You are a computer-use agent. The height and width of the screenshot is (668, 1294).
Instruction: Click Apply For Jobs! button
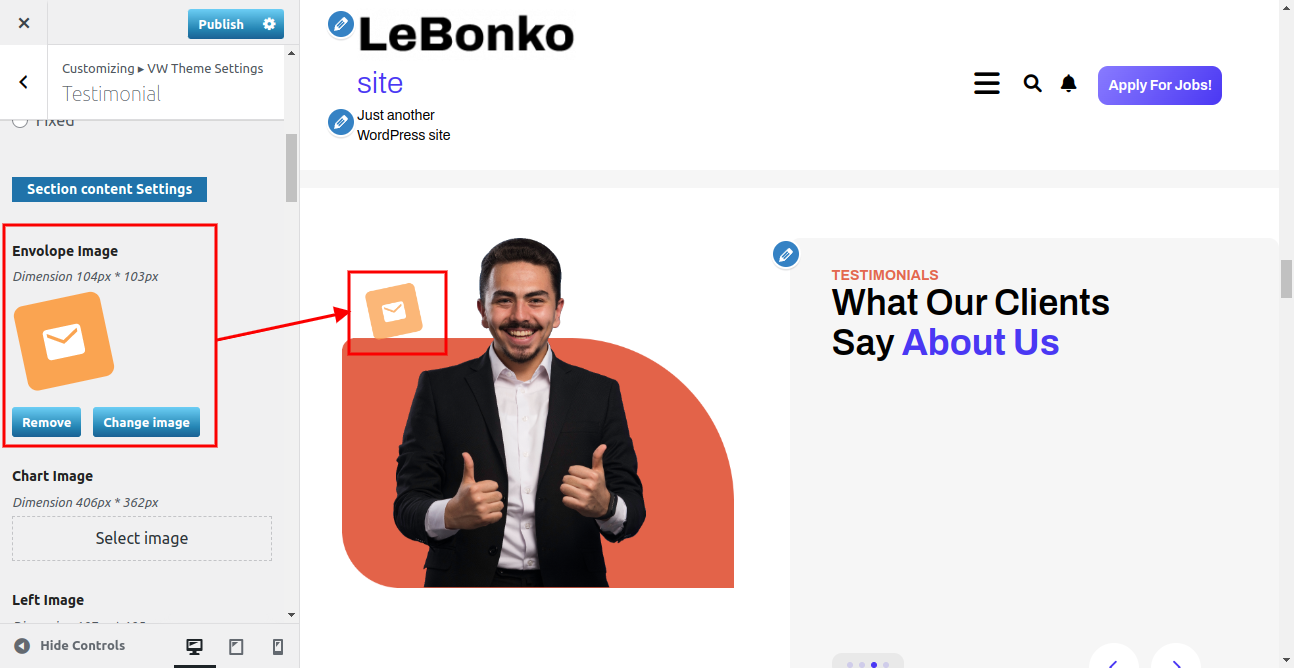click(x=1160, y=85)
